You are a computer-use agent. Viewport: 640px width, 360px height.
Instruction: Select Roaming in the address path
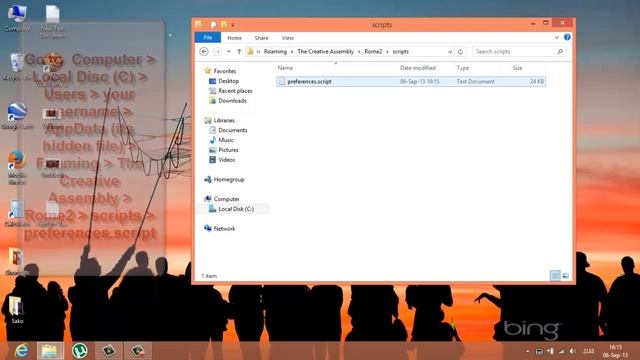(x=275, y=52)
